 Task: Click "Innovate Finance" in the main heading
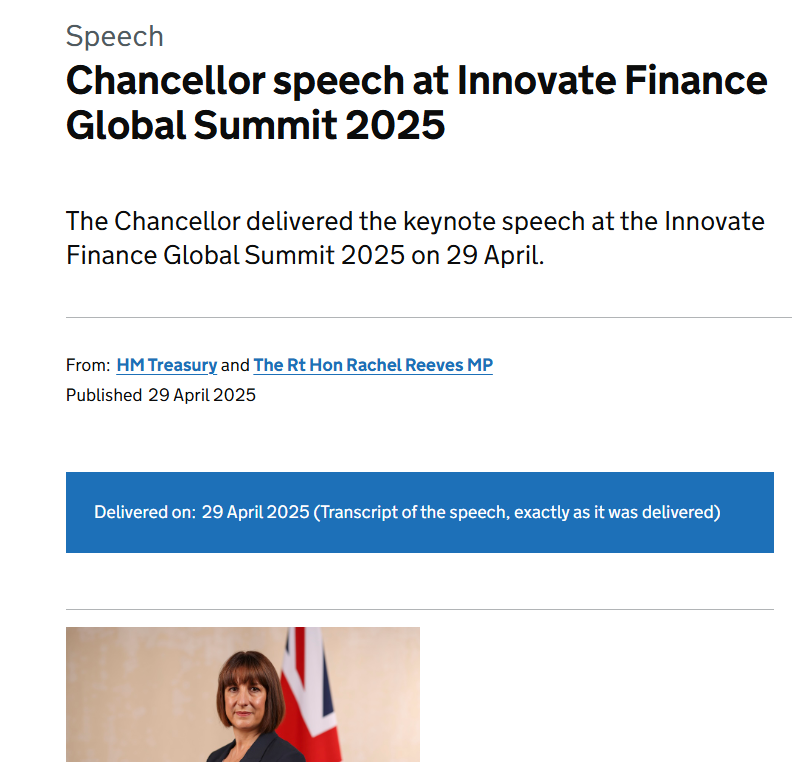(612, 81)
